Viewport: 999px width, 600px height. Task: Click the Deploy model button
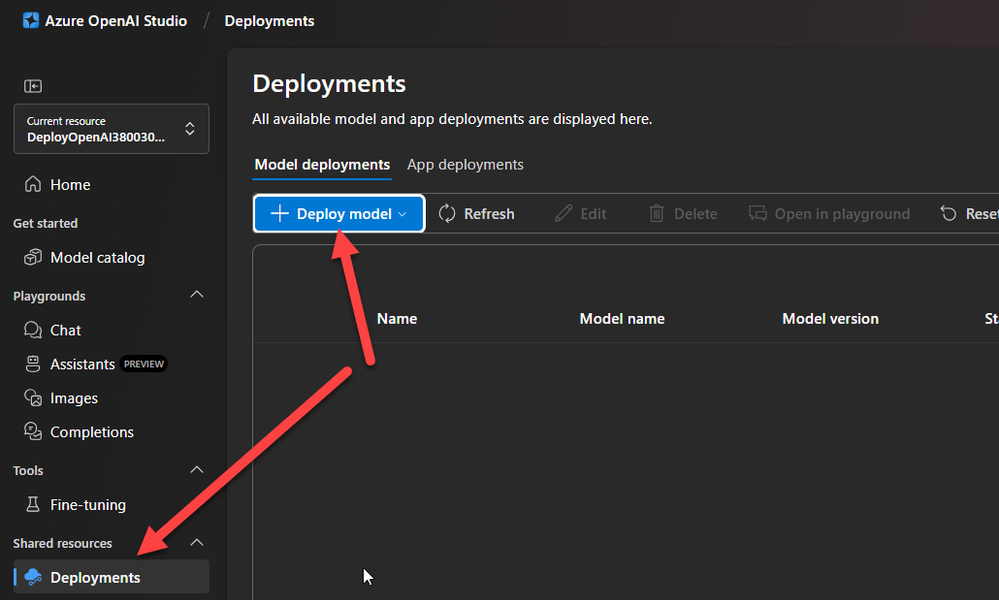coord(339,213)
